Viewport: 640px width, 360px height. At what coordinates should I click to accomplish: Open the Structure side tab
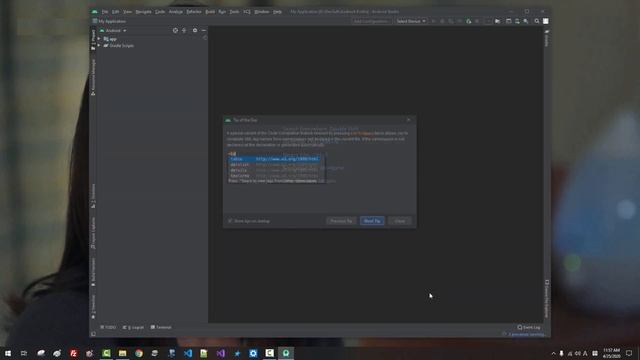(93, 196)
